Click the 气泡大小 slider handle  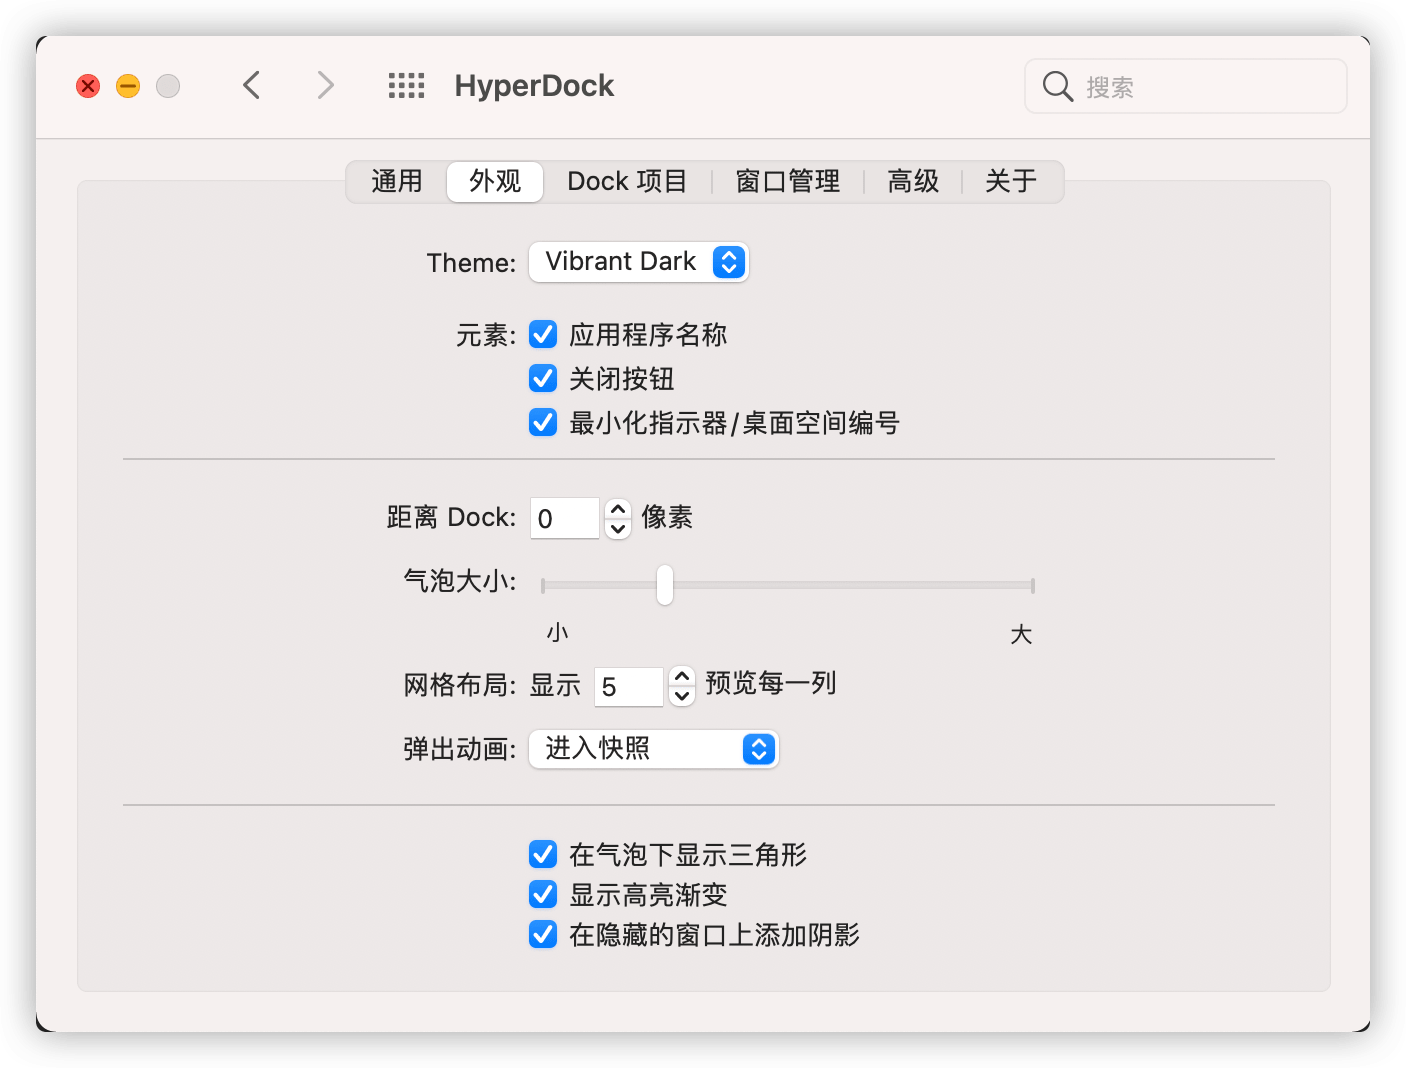pos(665,585)
